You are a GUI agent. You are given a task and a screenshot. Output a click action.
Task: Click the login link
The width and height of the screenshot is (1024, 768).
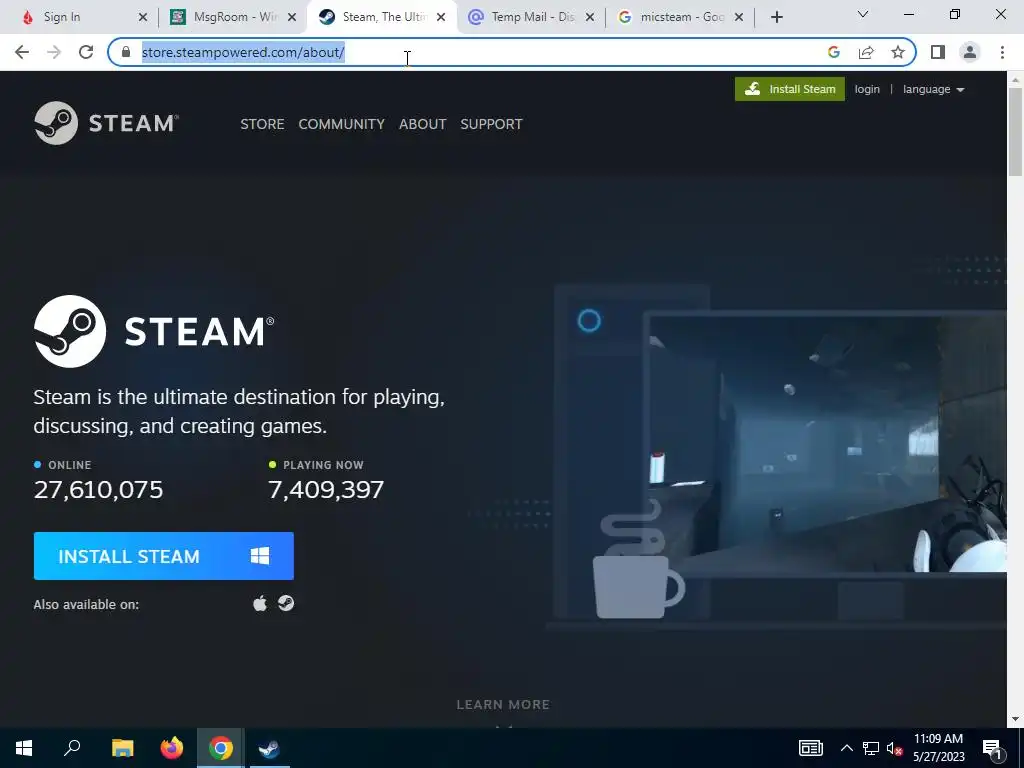tap(867, 89)
